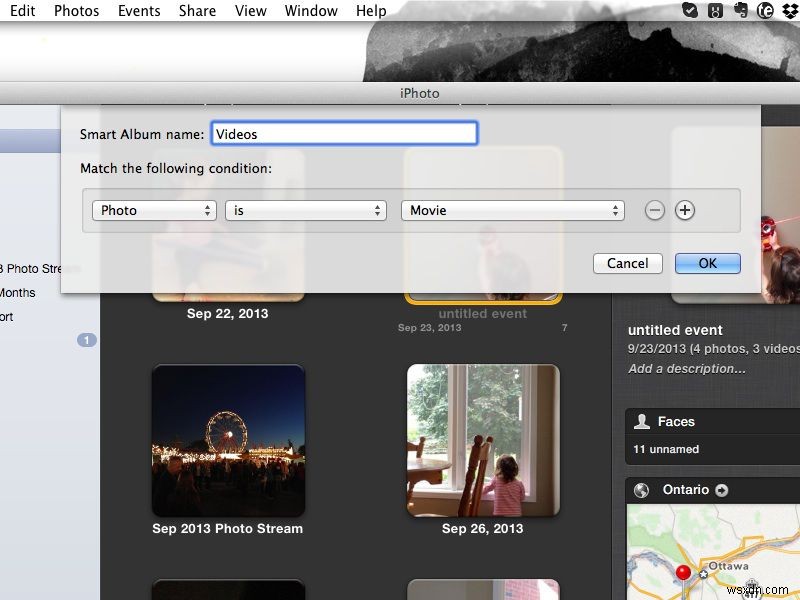Open the Photos menu
800x600 pixels.
click(76, 10)
